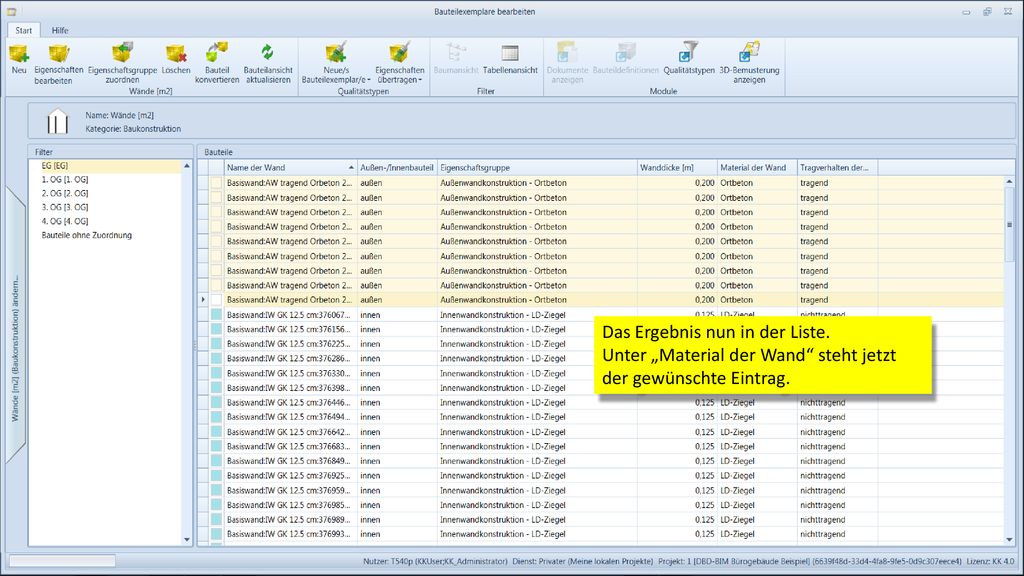Click the Neu icon in ribbon
The height and width of the screenshot is (576, 1024).
[19, 53]
